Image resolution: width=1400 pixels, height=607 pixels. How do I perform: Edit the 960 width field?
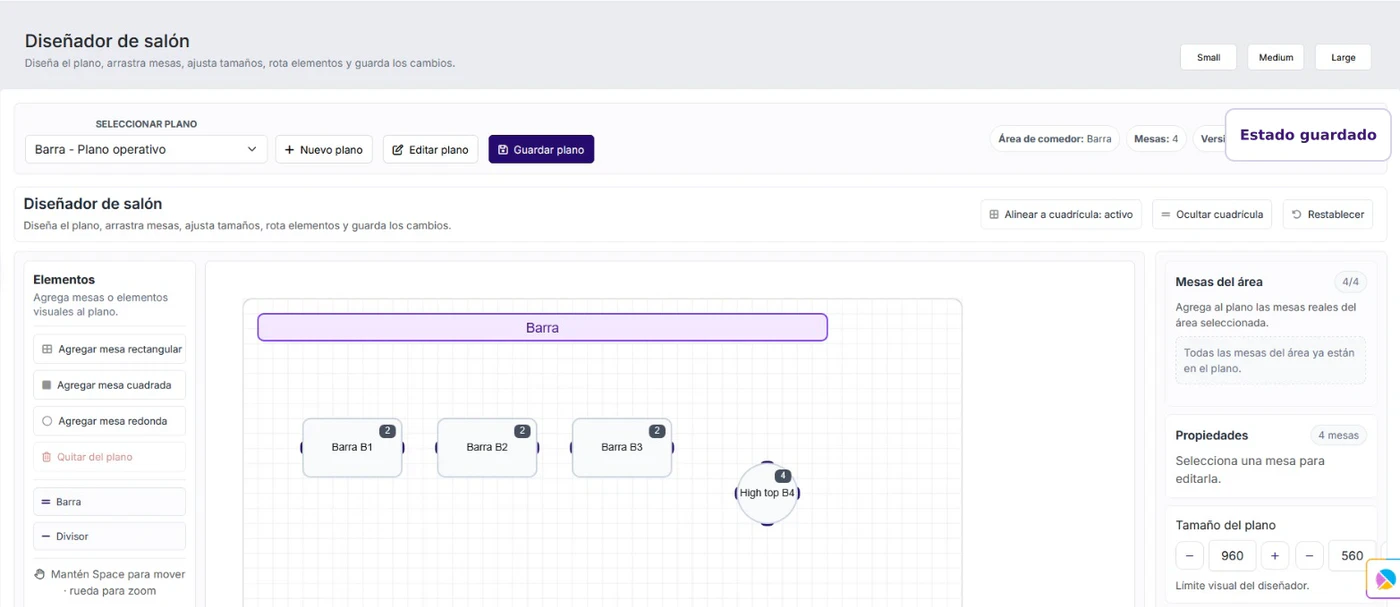(x=1232, y=556)
